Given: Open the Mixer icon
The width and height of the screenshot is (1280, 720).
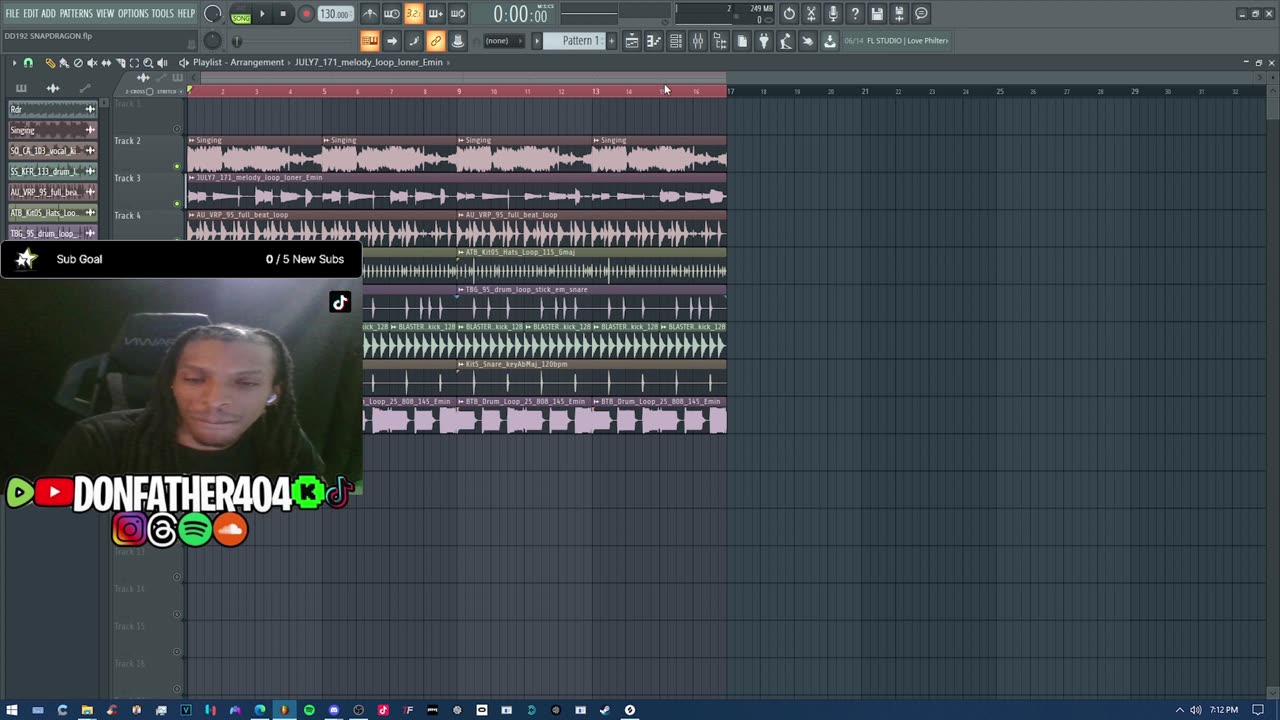Looking at the screenshot, I should point(698,41).
